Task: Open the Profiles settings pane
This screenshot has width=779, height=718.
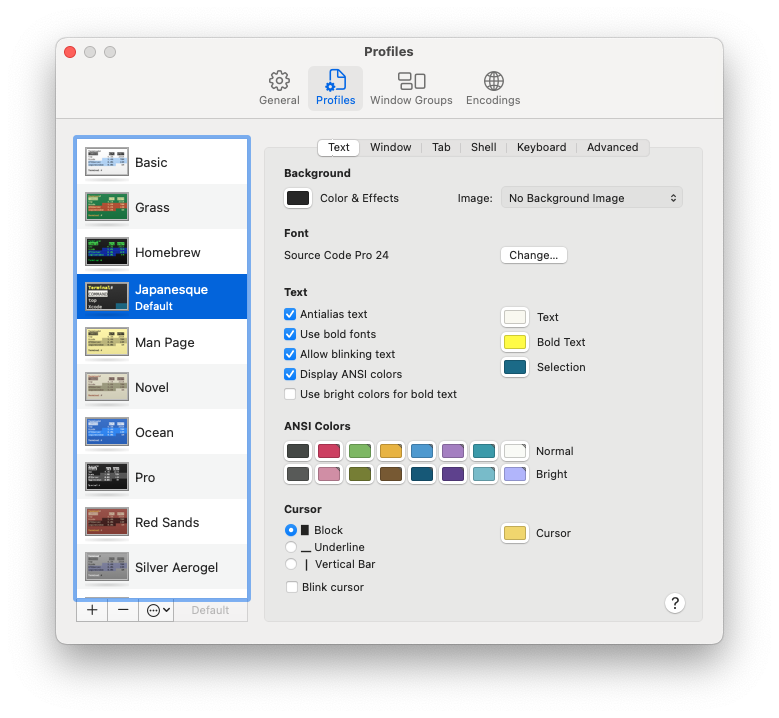Action: [335, 88]
